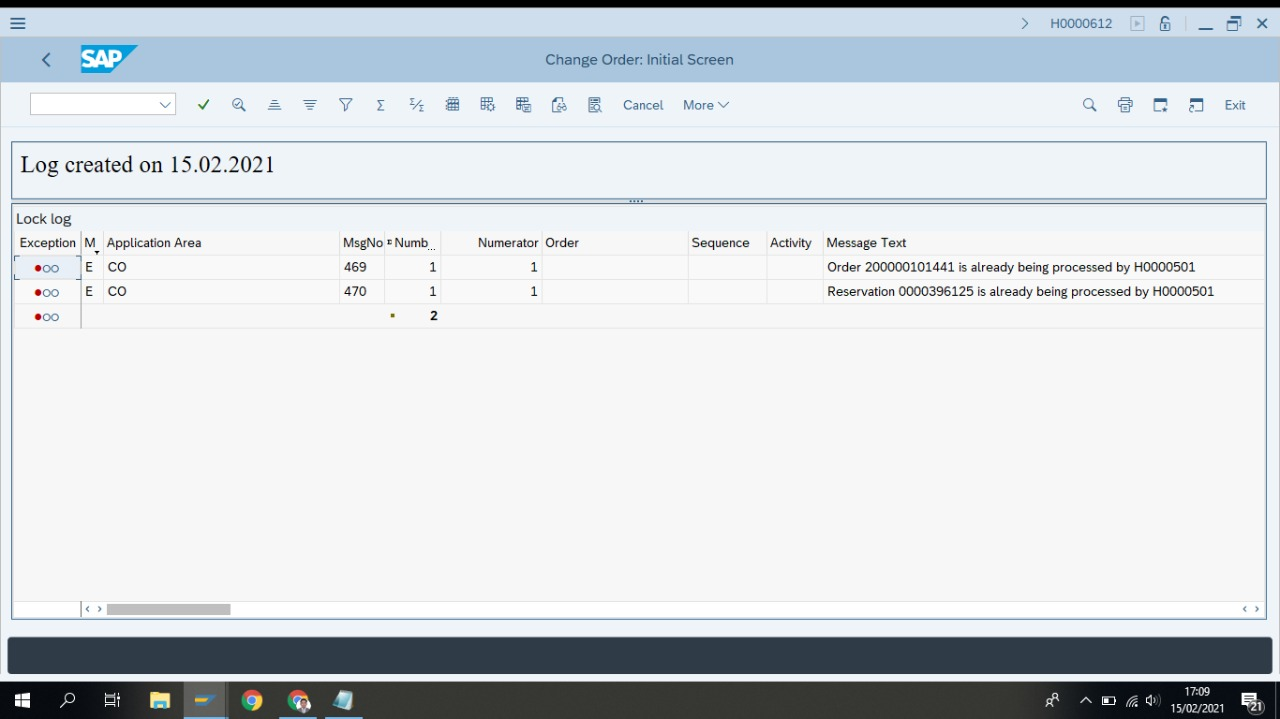Click the Message Text column header
The image size is (1280, 719).
tap(866, 243)
